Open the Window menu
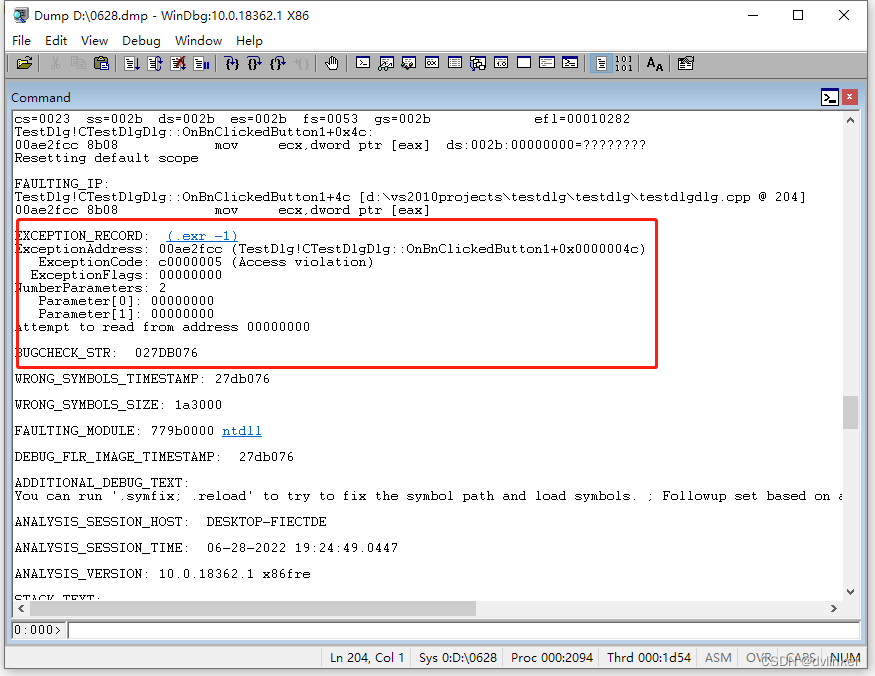The width and height of the screenshot is (875, 676). 198,41
